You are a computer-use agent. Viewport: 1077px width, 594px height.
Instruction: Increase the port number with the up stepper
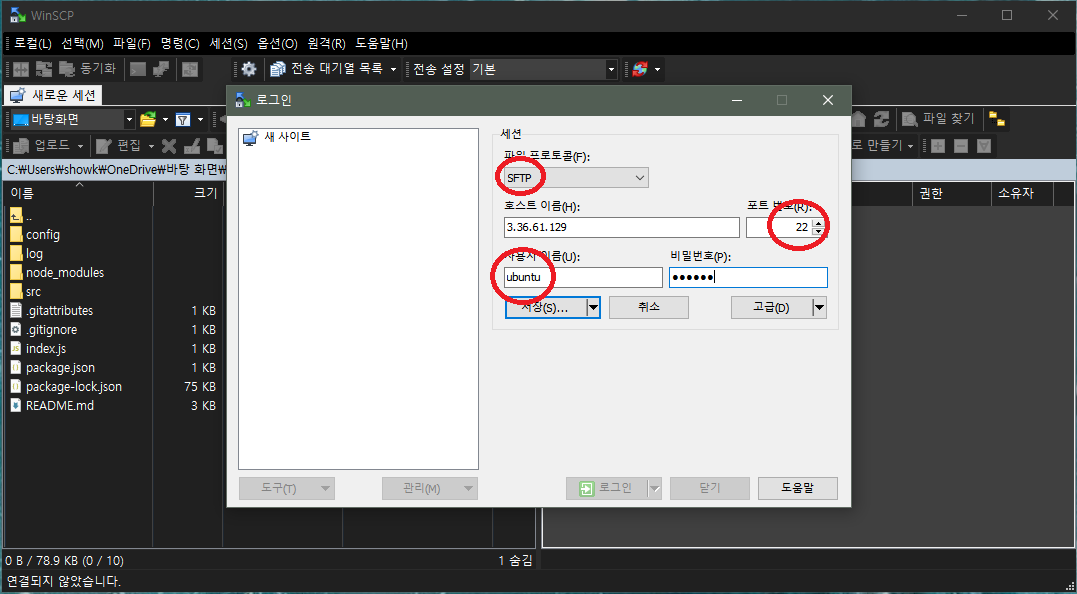coord(817,223)
